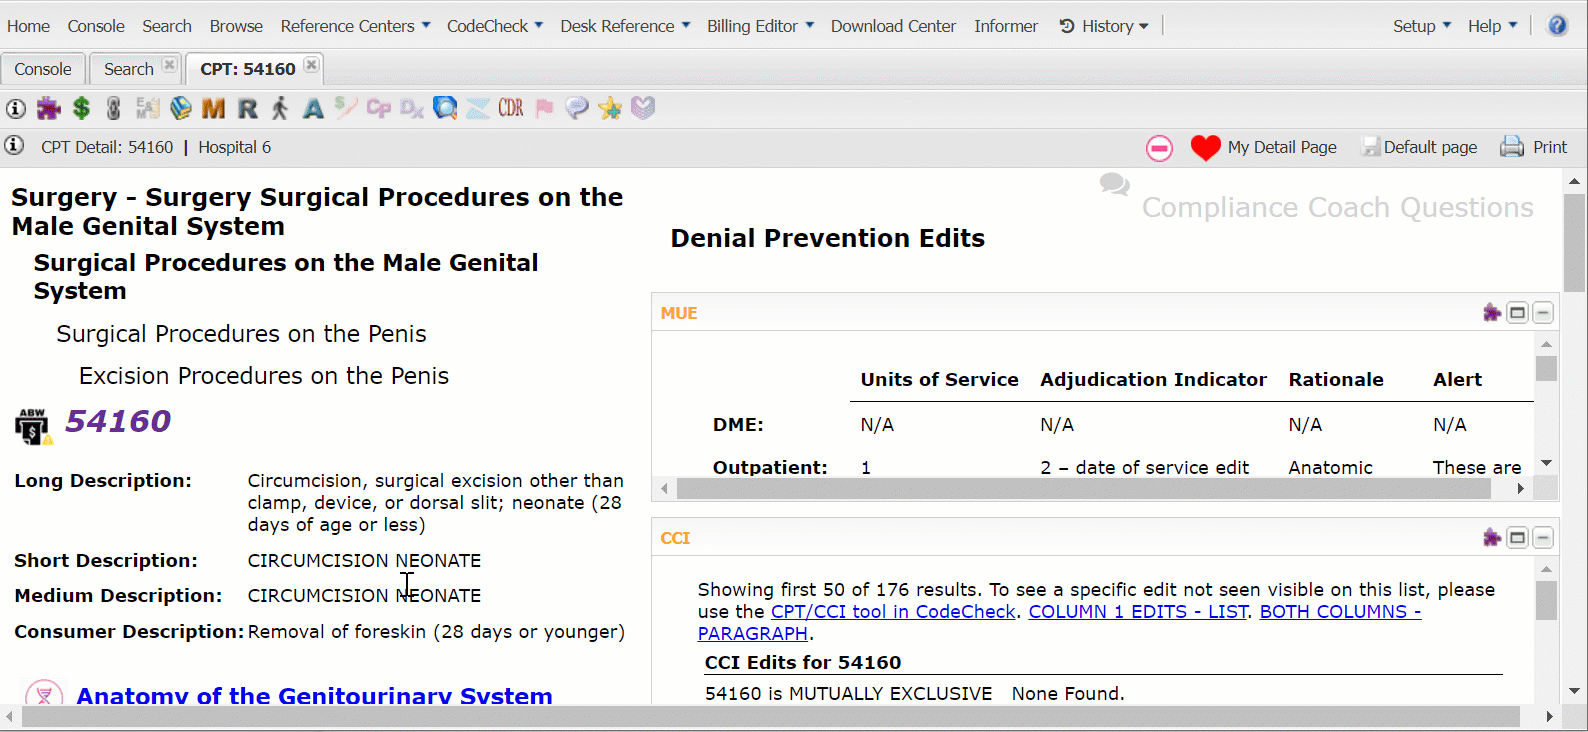
Task: Click the pink circle minus icon
Action: pyautogui.click(x=1159, y=148)
